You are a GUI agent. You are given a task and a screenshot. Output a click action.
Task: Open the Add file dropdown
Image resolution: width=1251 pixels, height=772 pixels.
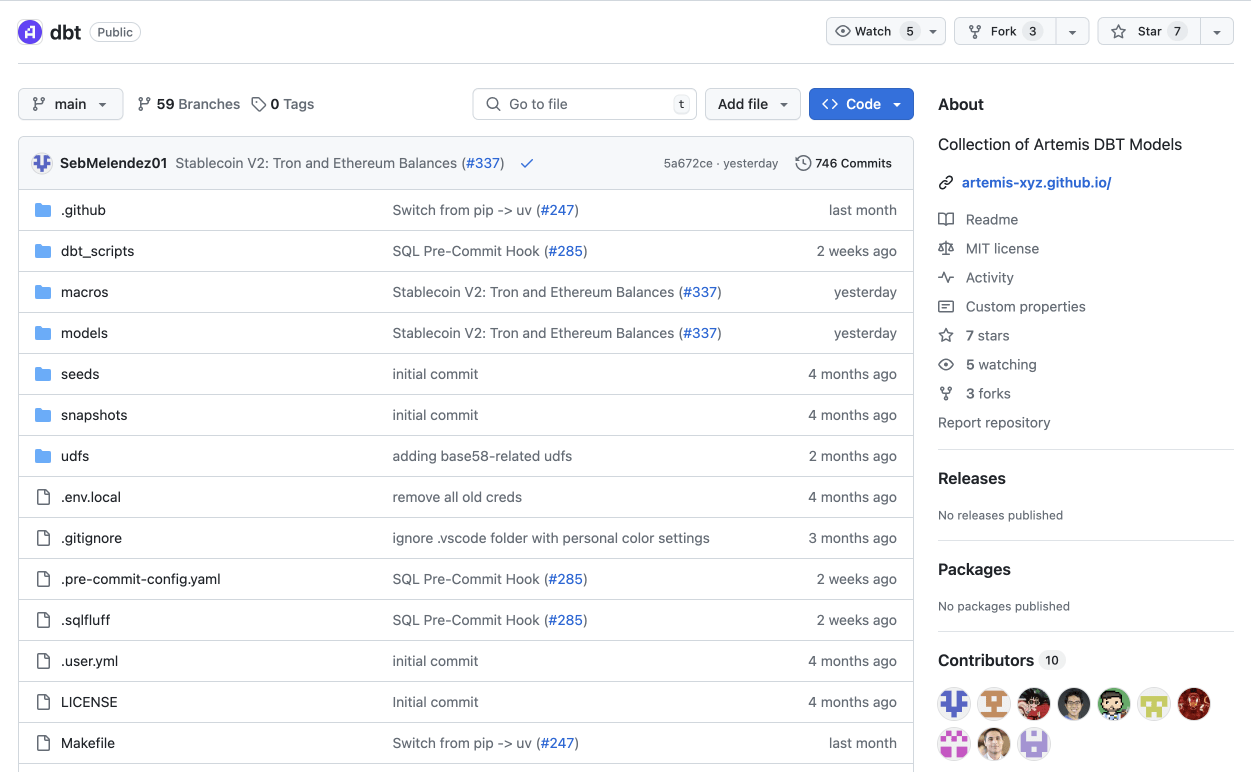coord(753,104)
